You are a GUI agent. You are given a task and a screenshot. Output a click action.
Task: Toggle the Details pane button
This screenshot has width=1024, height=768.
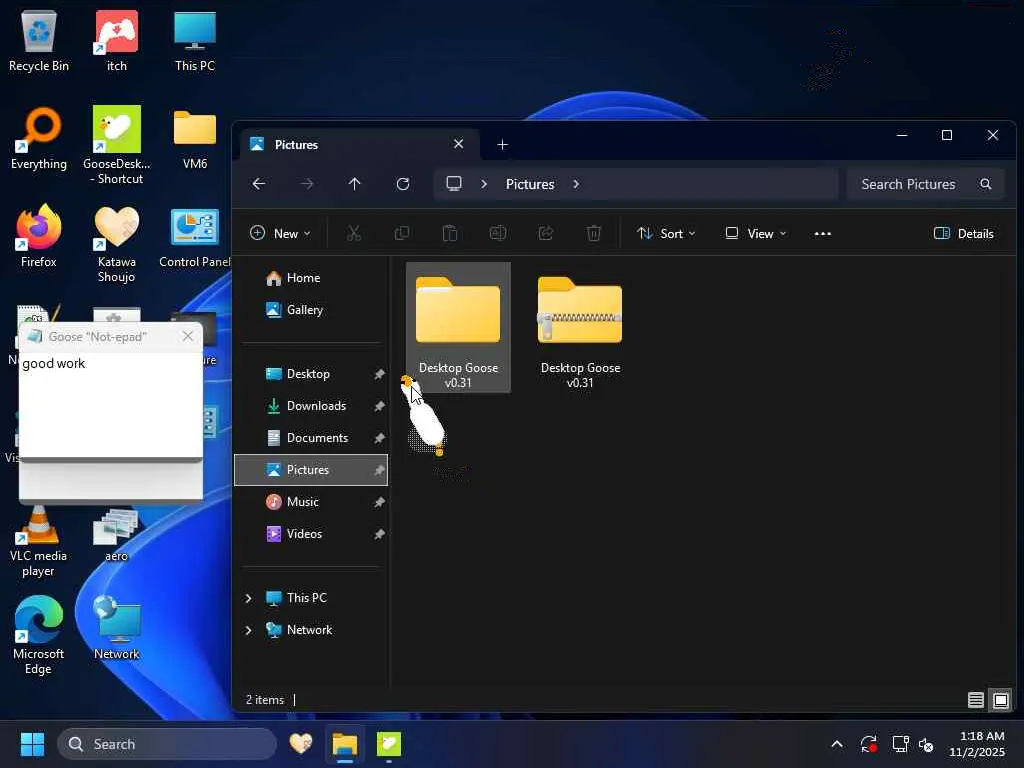[x=964, y=233]
